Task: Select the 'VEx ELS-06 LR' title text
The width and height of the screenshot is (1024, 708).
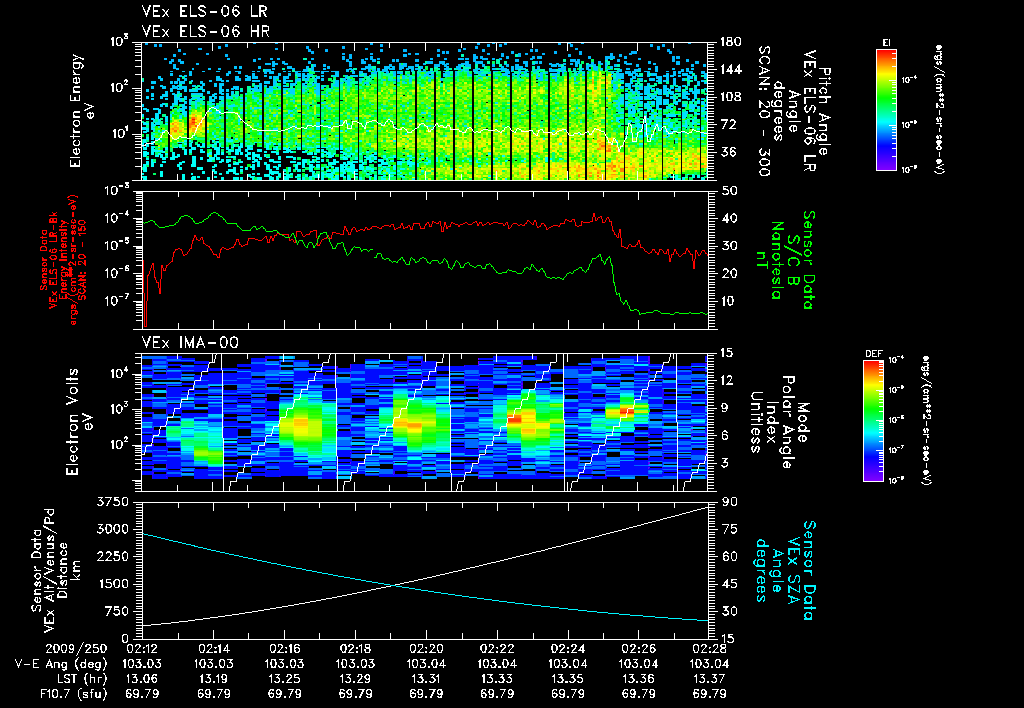Action: tap(204, 11)
